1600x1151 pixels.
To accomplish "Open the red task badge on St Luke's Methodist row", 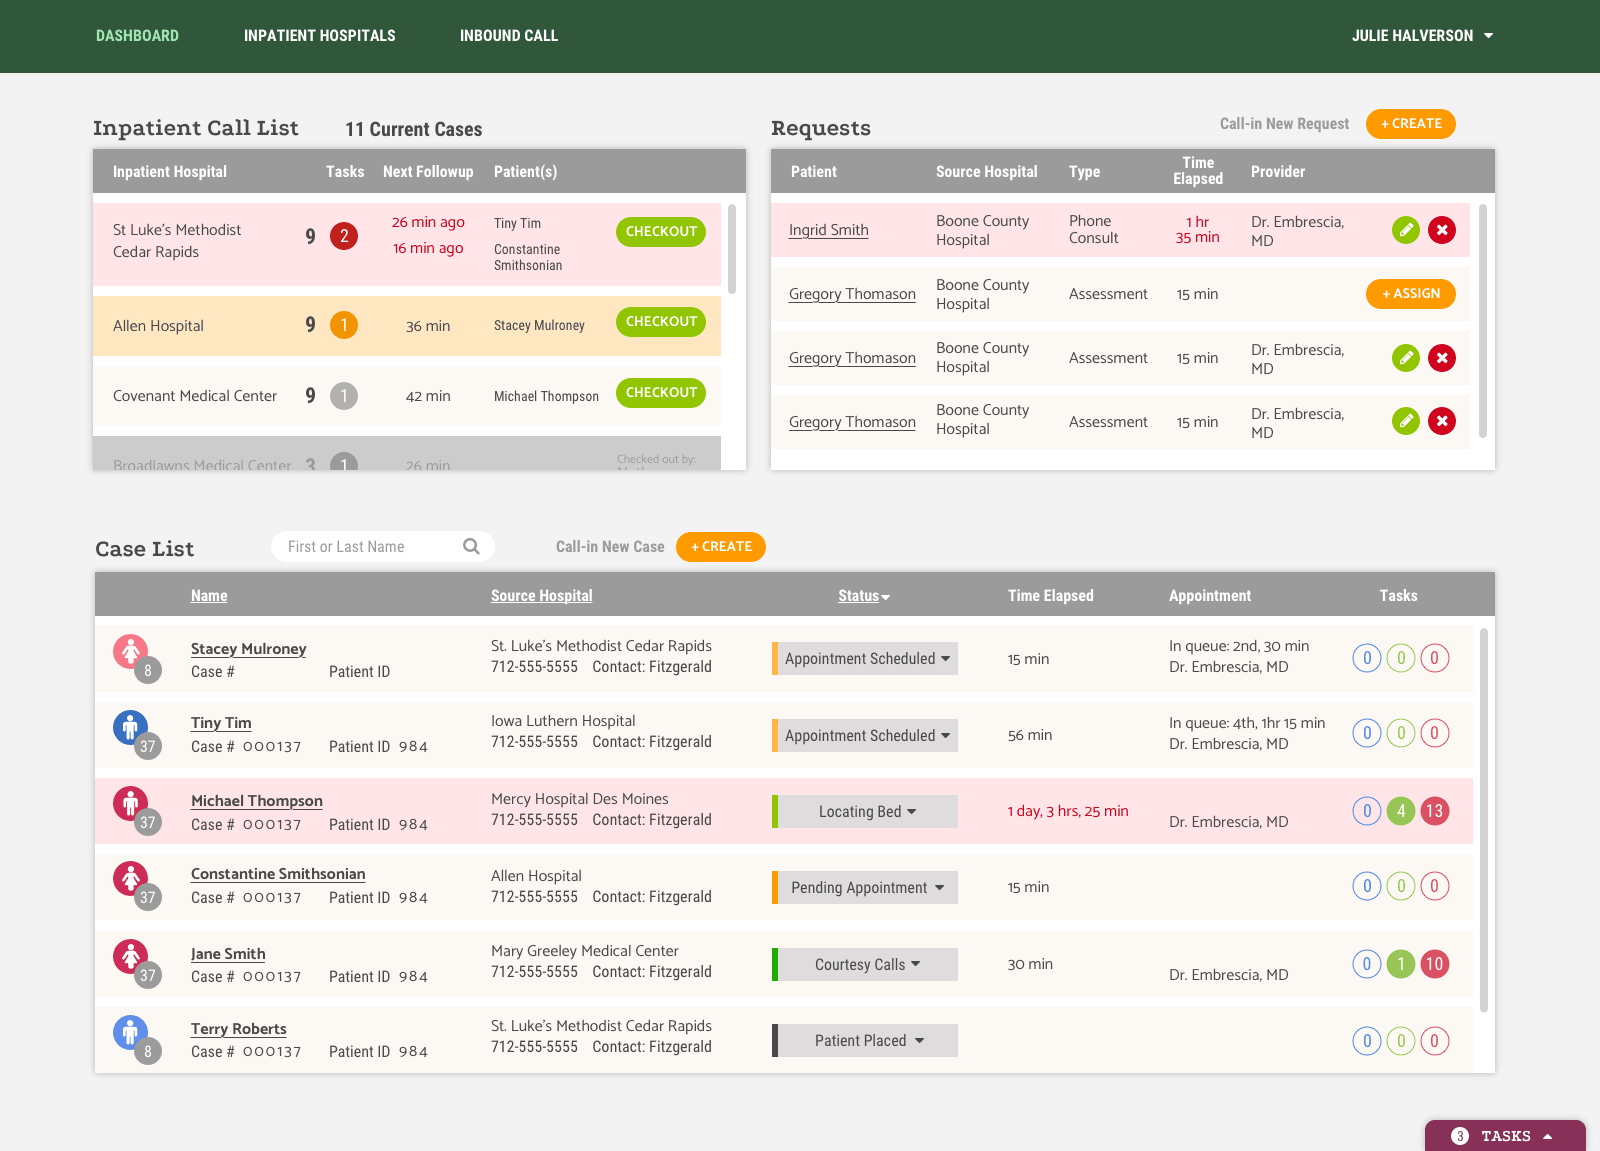I will 344,236.
